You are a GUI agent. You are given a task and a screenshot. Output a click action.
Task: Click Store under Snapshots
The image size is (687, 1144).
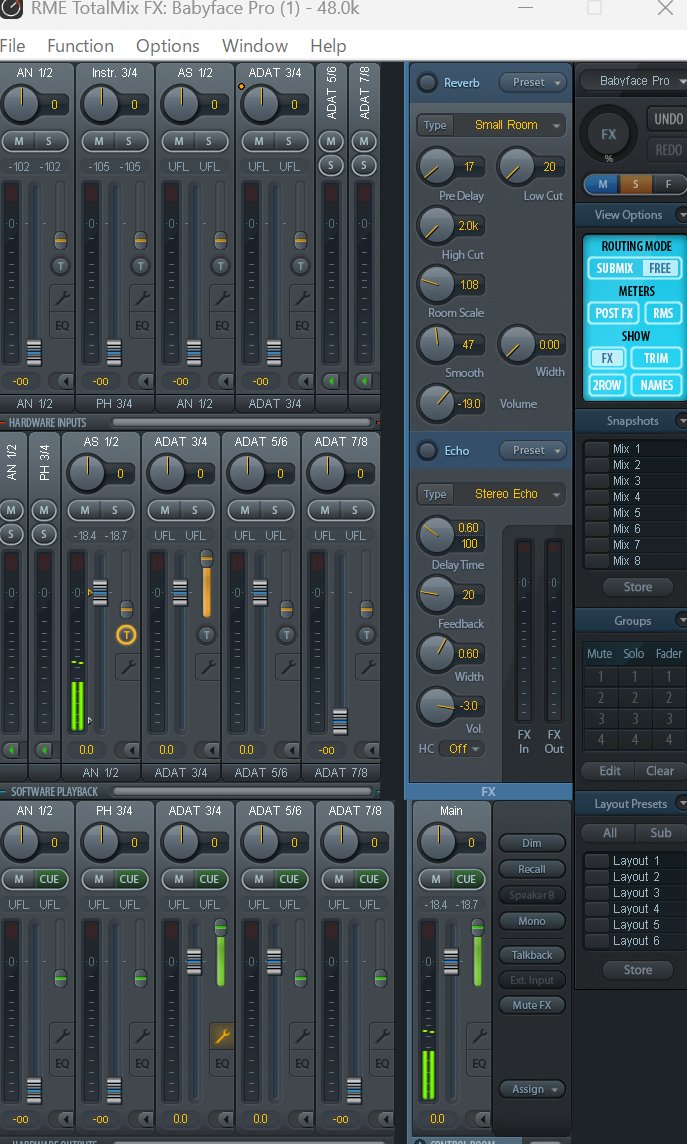(x=637, y=587)
